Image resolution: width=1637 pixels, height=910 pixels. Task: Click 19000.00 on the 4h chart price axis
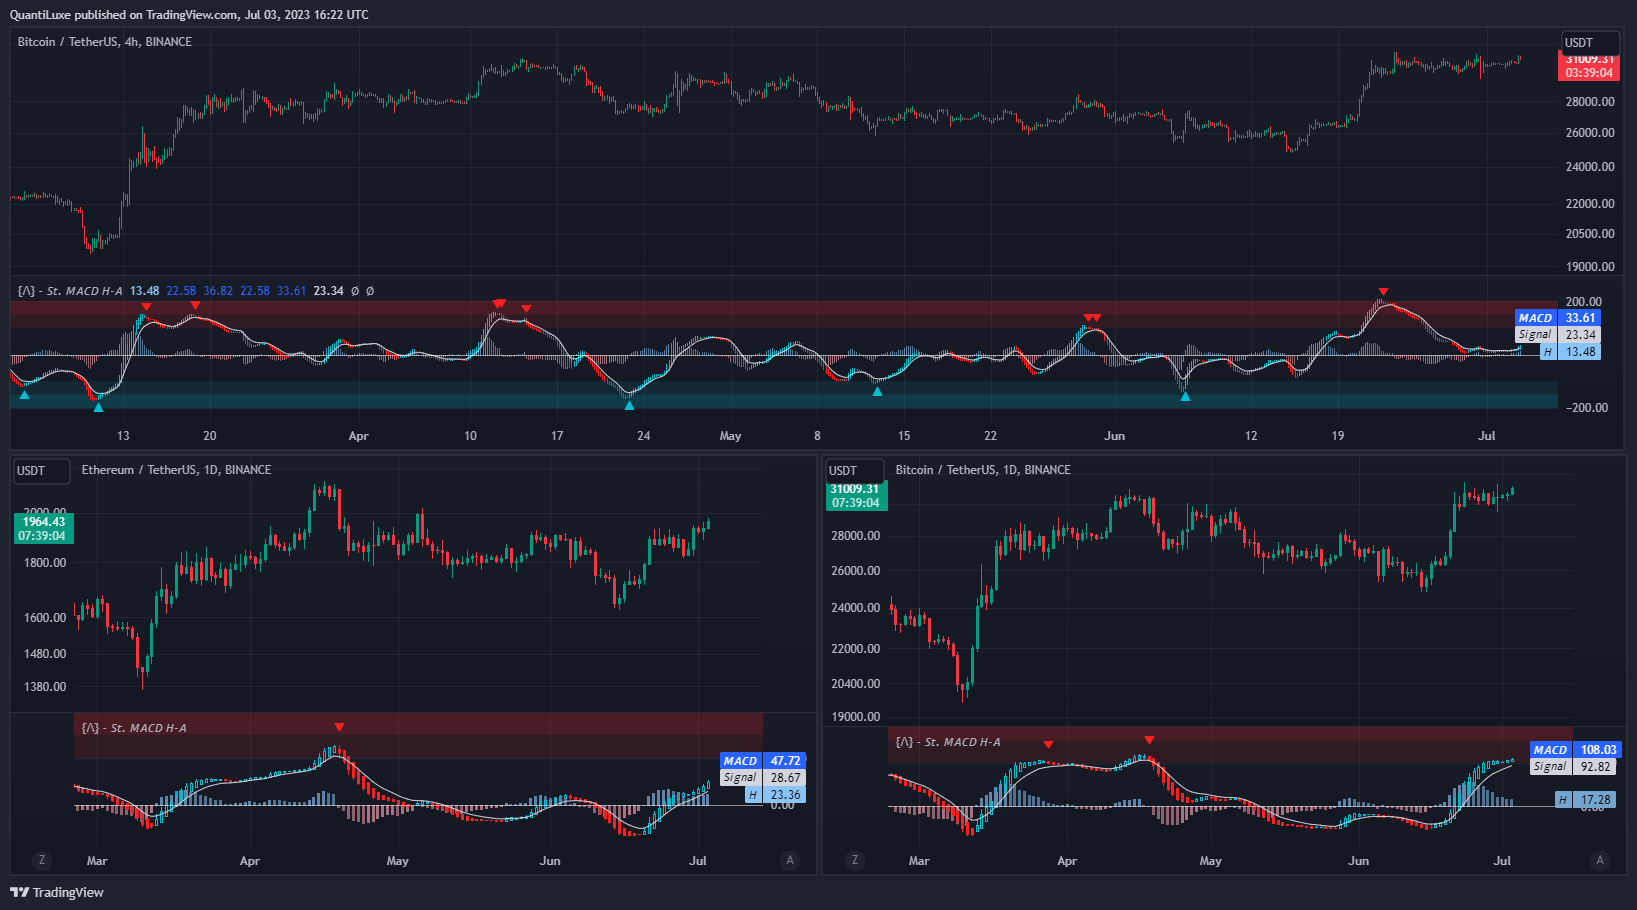click(1590, 267)
